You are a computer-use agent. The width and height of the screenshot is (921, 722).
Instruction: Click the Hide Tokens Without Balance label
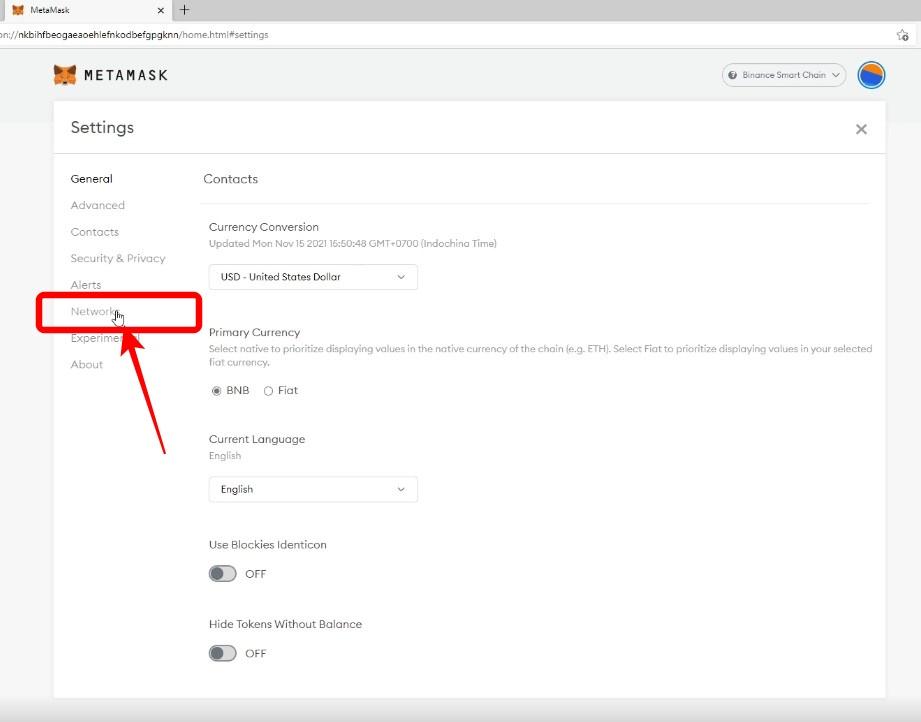285,624
